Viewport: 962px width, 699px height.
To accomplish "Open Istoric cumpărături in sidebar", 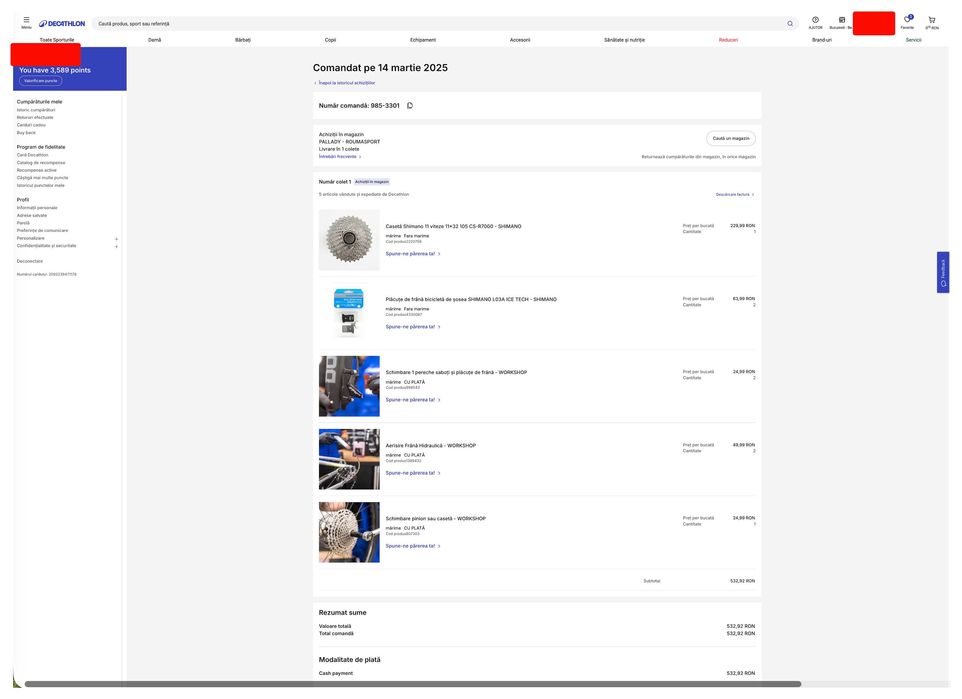I will [x=36, y=110].
